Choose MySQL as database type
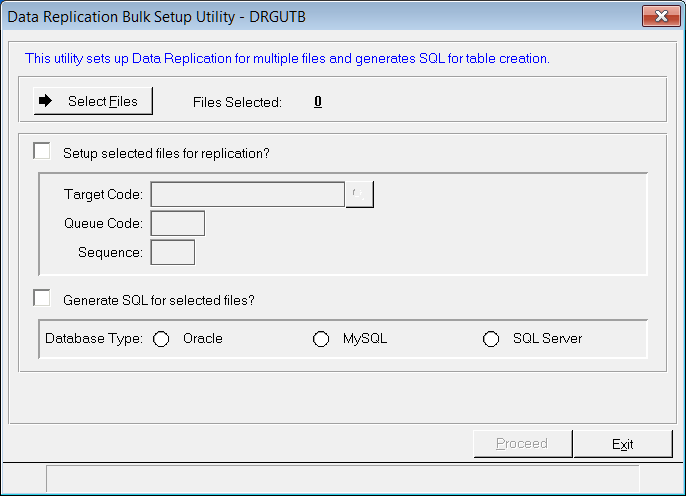 click(x=321, y=339)
